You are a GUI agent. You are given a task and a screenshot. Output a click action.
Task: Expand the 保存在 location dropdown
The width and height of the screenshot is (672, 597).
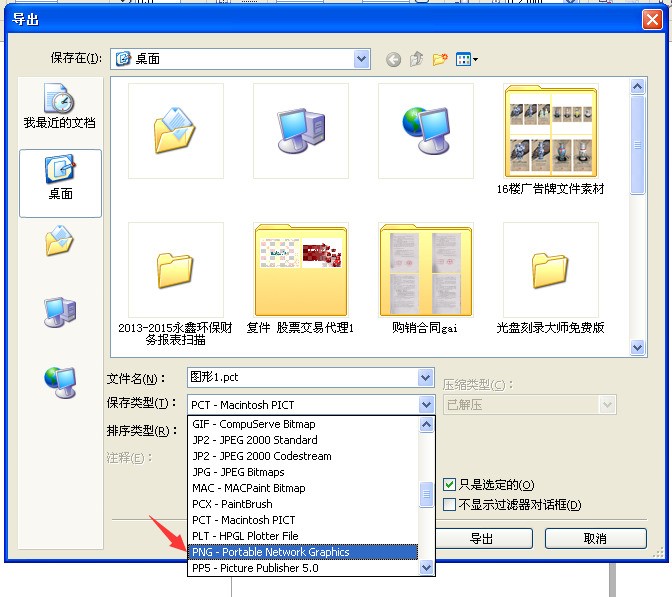pos(362,59)
